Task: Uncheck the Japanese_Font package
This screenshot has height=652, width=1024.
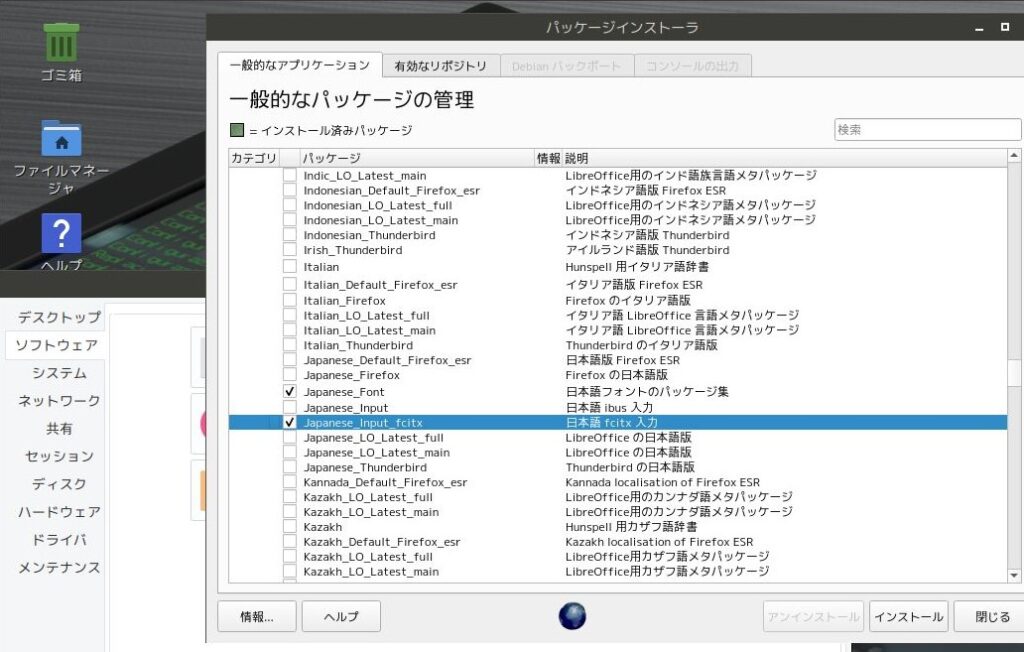Action: (x=288, y=393)
